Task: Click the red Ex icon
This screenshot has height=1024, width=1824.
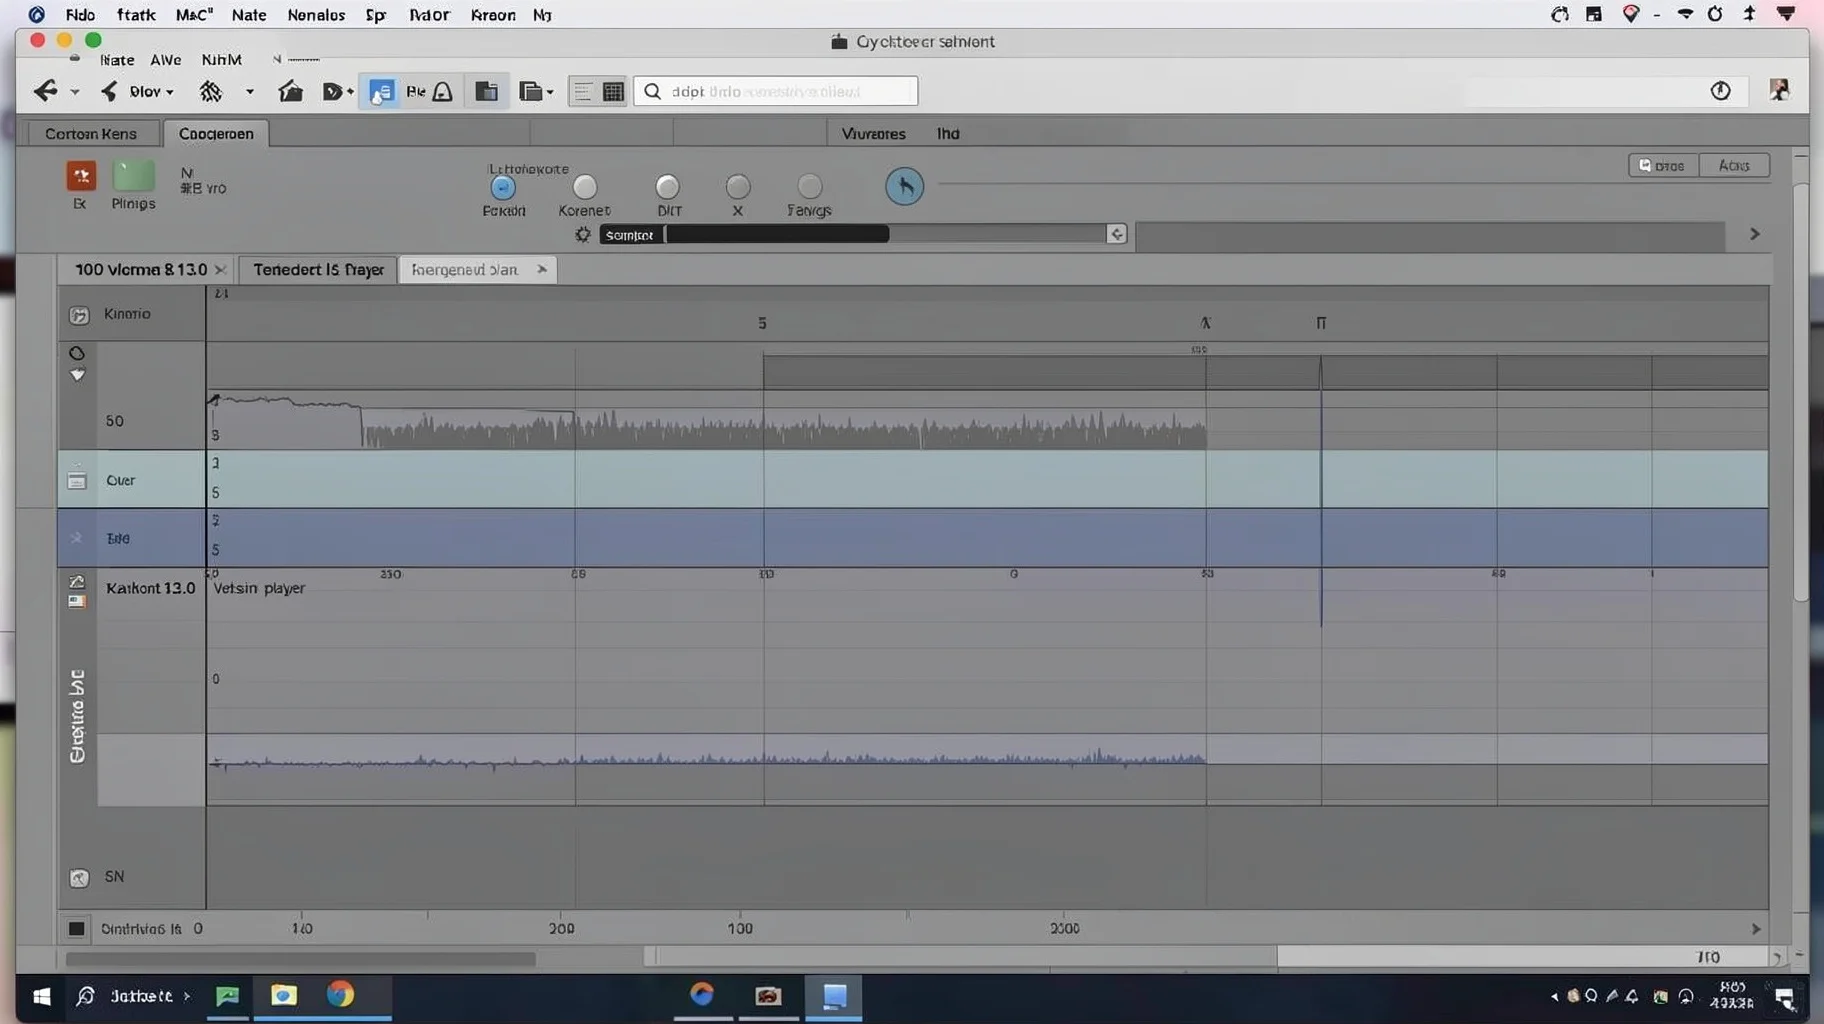Action: (81, 176)
